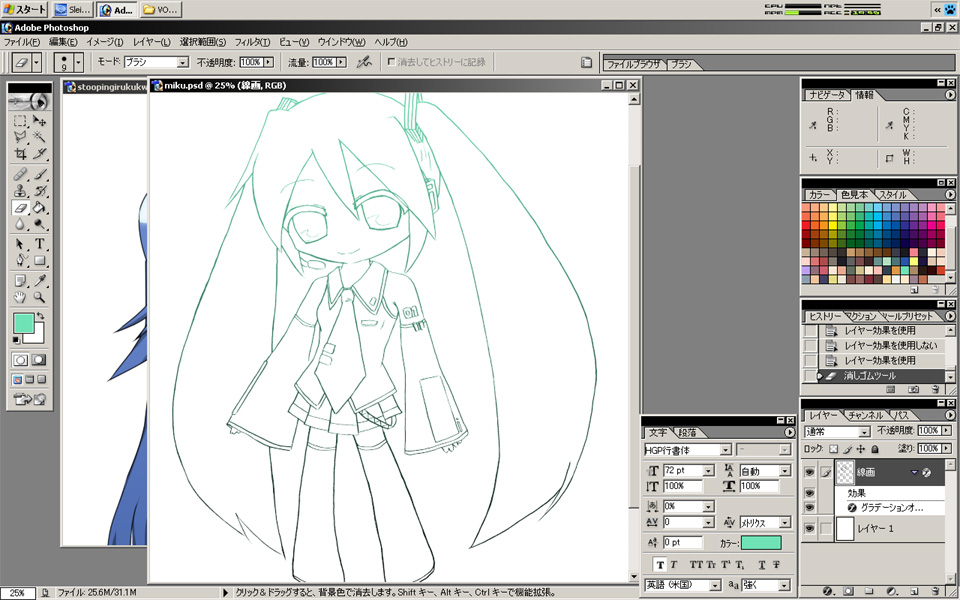Open the 72 pt font size dropdown
The image size is (960, 600).
click(708, 471)
